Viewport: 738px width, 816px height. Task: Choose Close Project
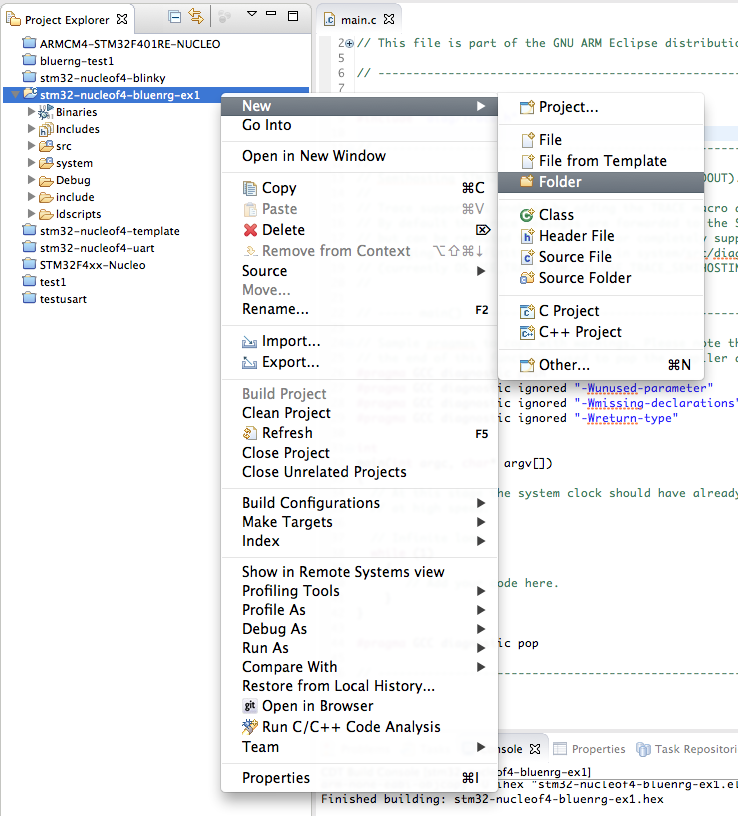pyautogui.click(x=359, y=453)
